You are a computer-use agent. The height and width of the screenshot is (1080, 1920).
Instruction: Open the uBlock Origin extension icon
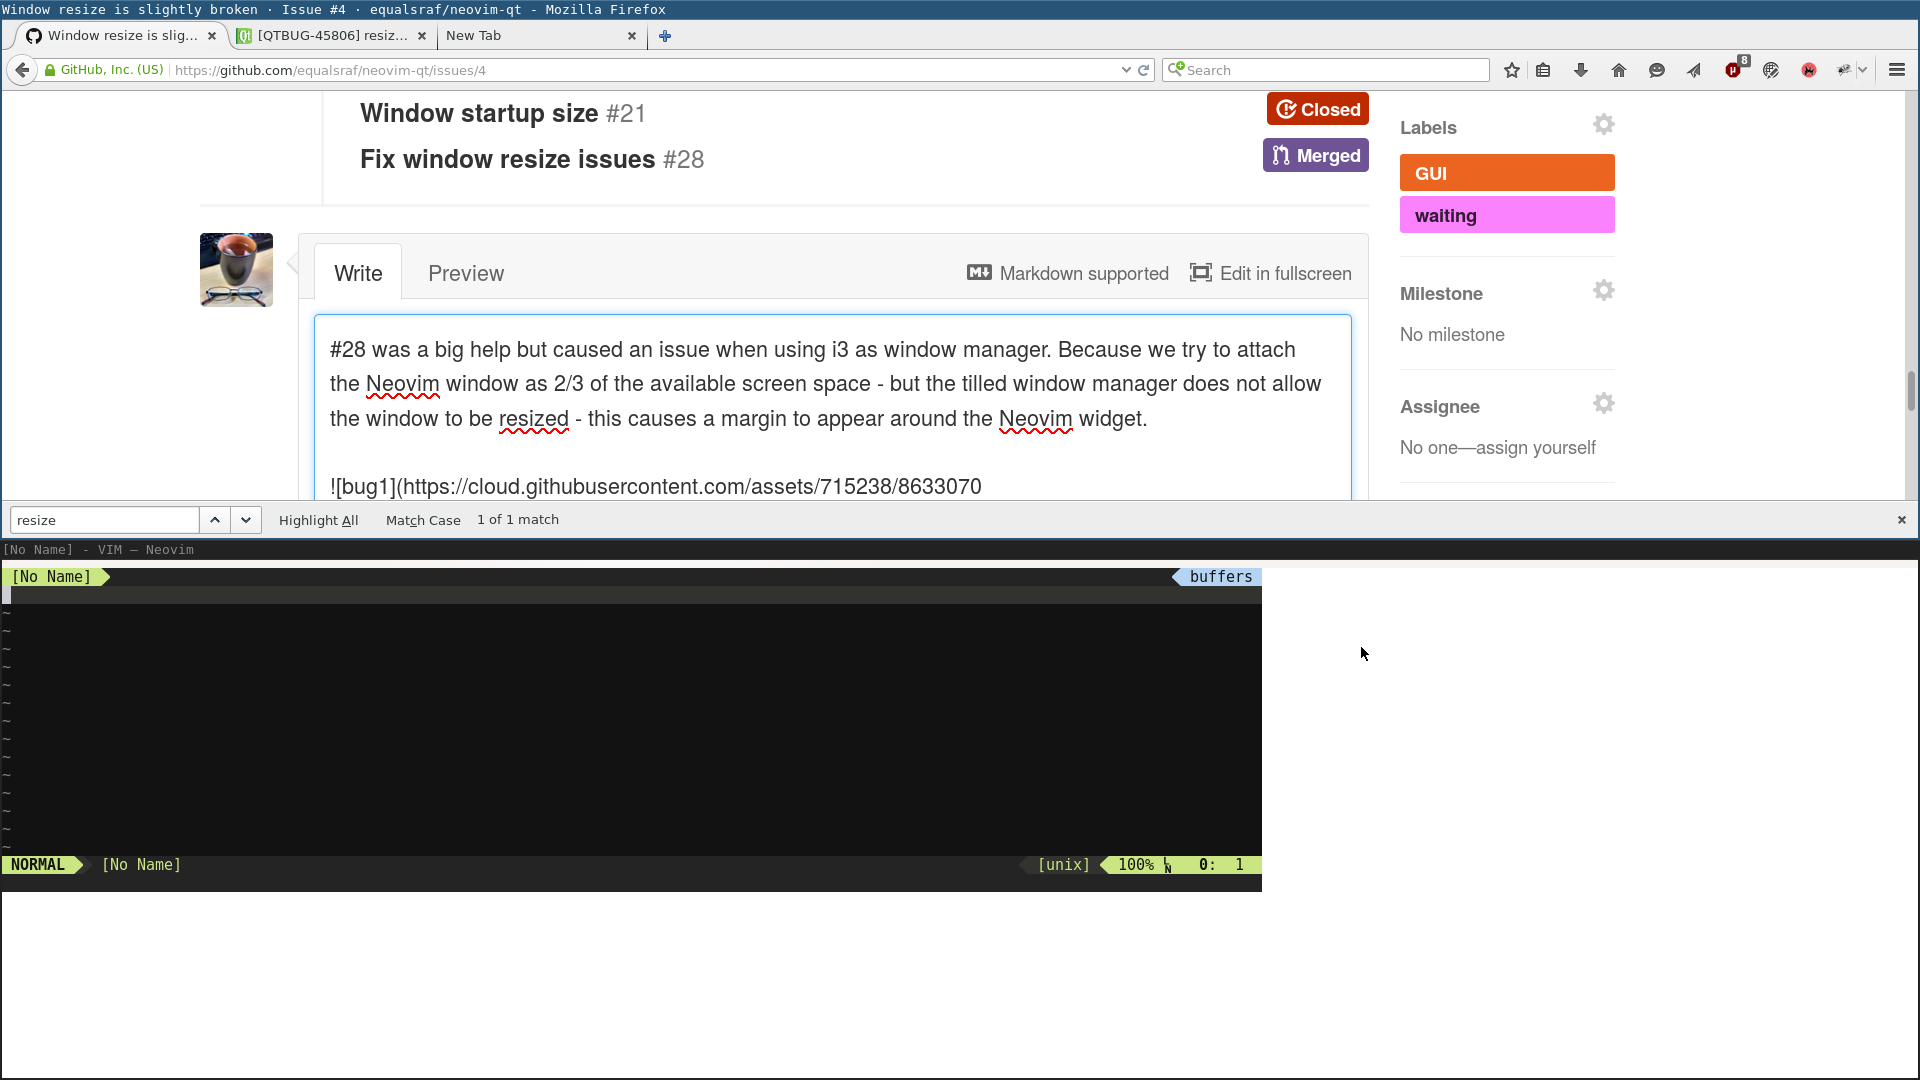[x=1734, y=69]
